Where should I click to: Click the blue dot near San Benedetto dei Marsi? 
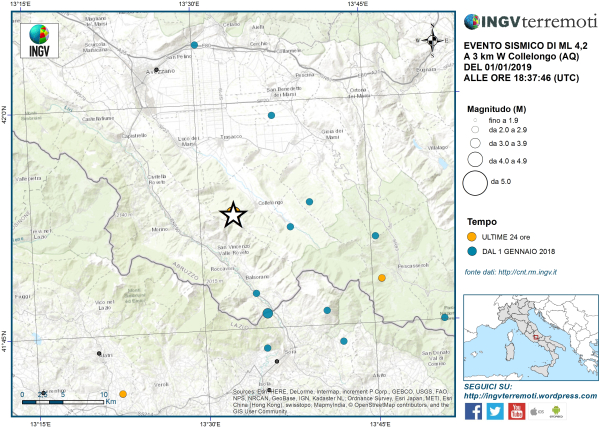point(271,116)
